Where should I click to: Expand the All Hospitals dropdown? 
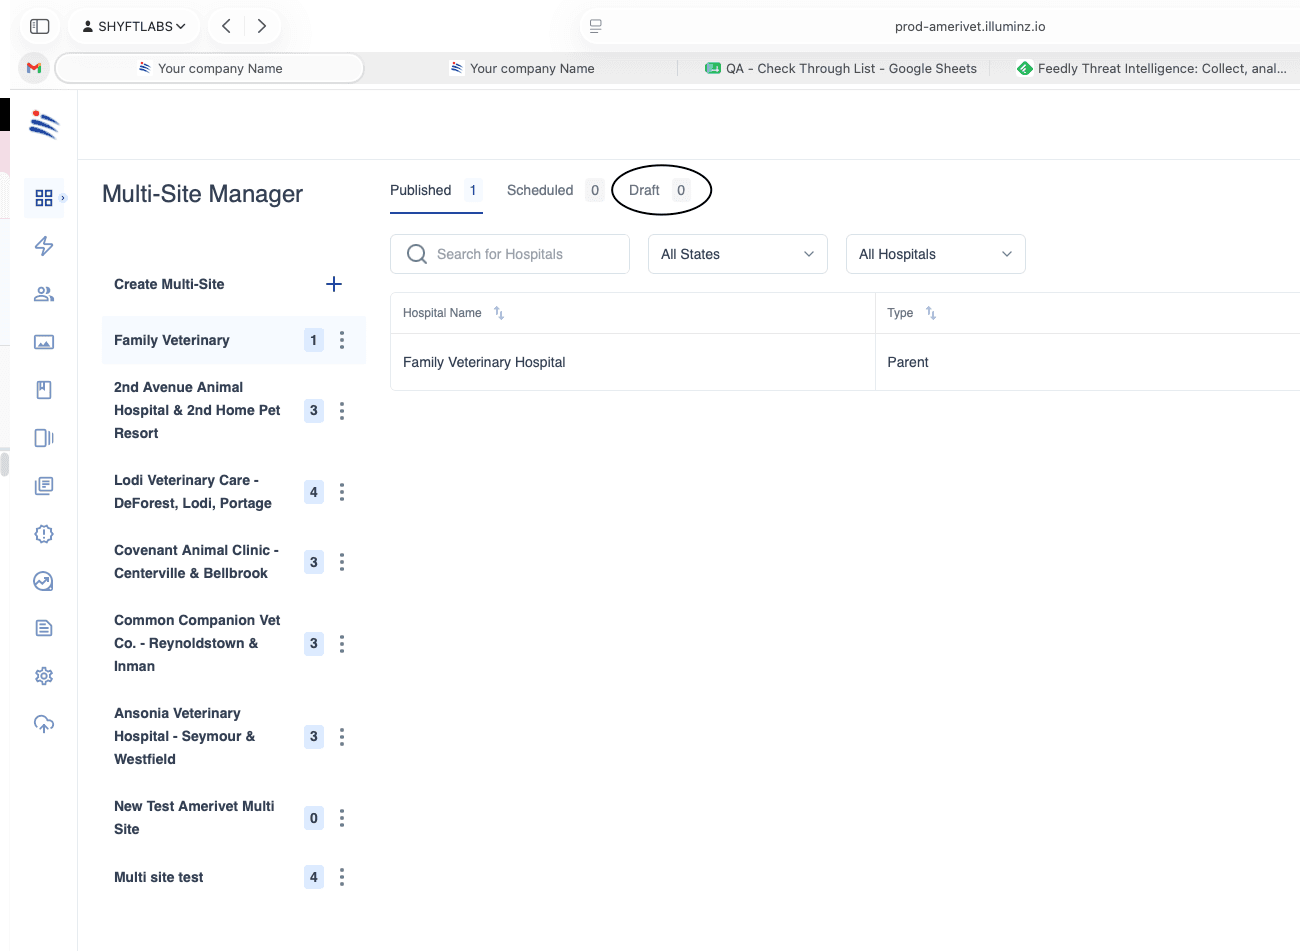pyautogui.click(x=936, y=254)
